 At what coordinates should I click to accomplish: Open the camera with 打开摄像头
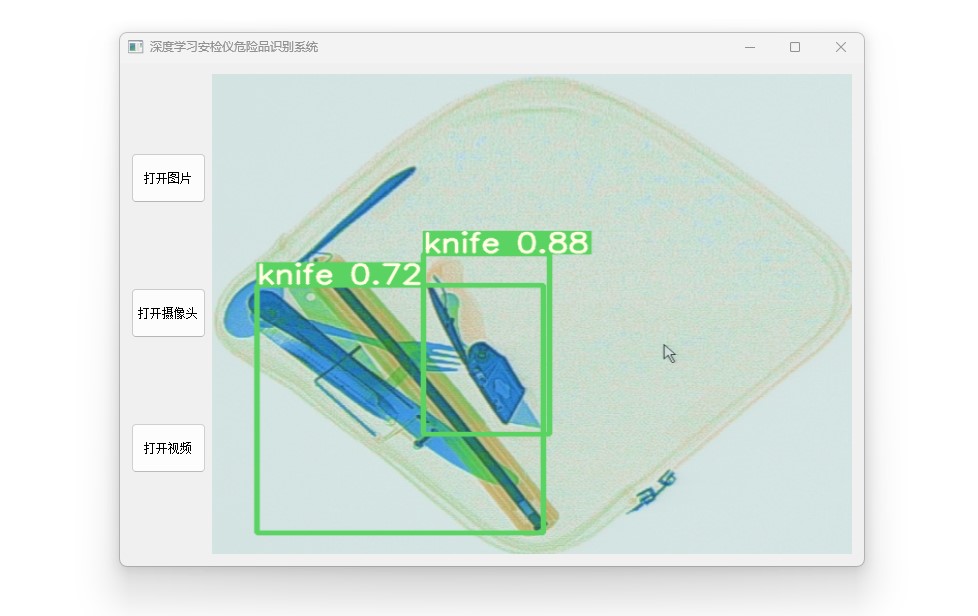[168, 313]
